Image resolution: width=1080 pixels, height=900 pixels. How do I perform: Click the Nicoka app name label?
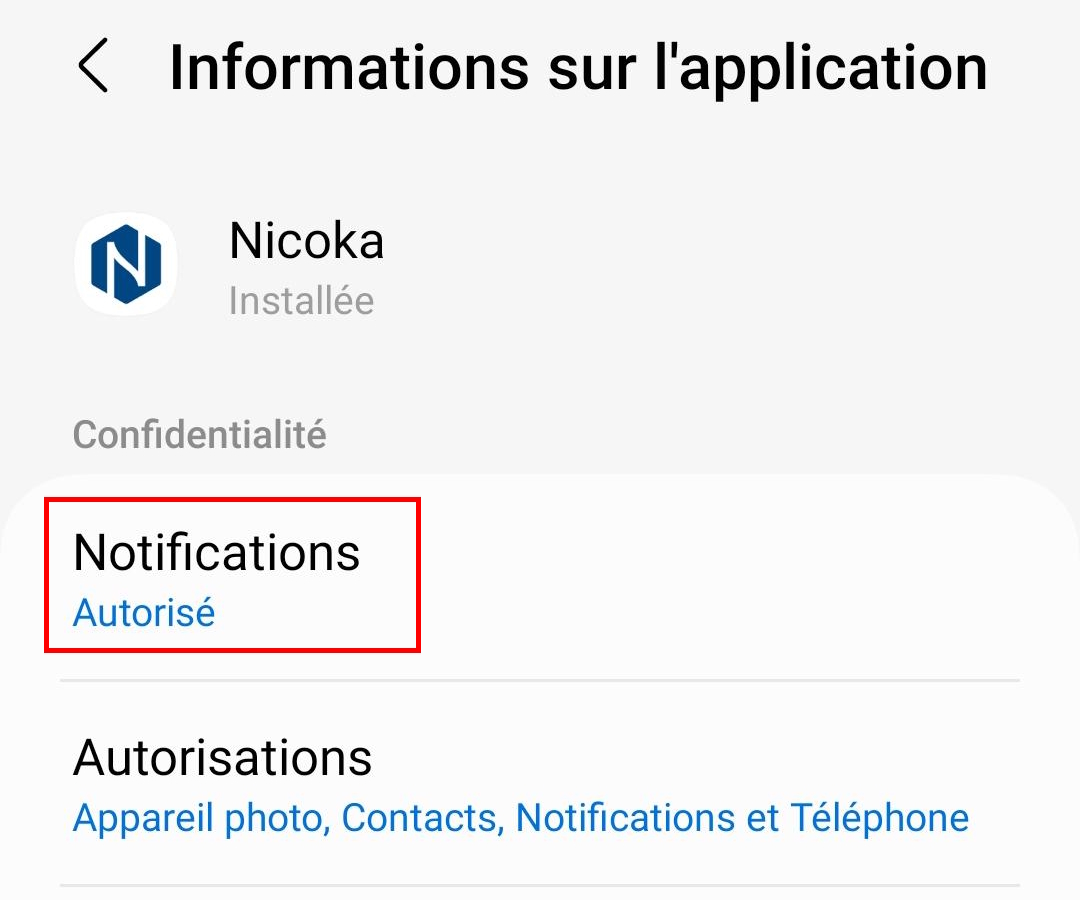point(306,241)
